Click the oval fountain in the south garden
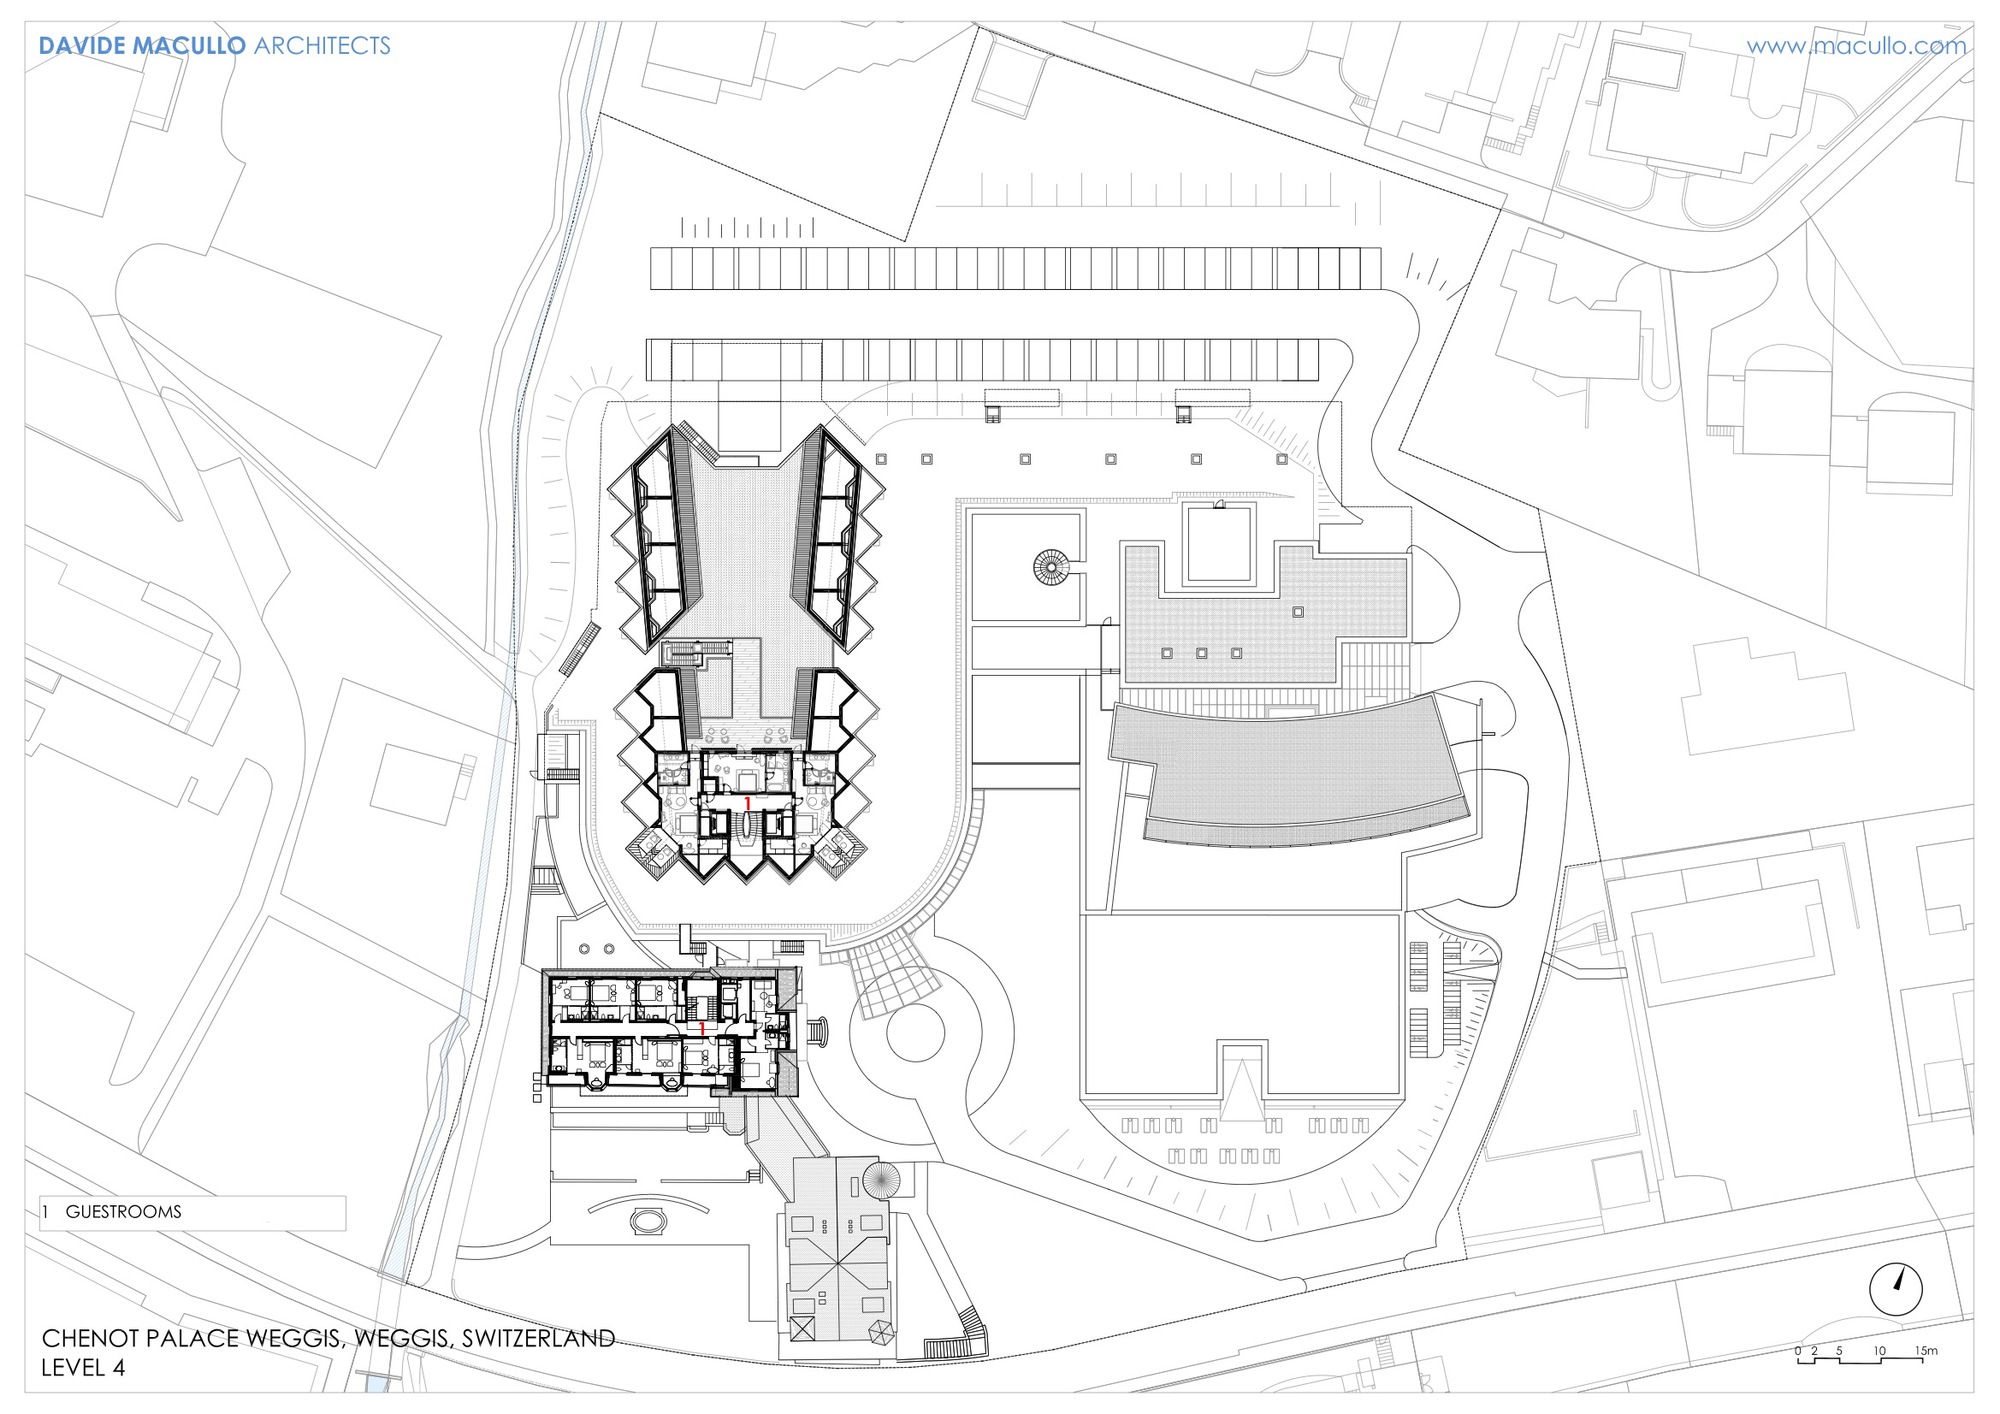The image size is (2000, 1414). [x=649, y=1220]
